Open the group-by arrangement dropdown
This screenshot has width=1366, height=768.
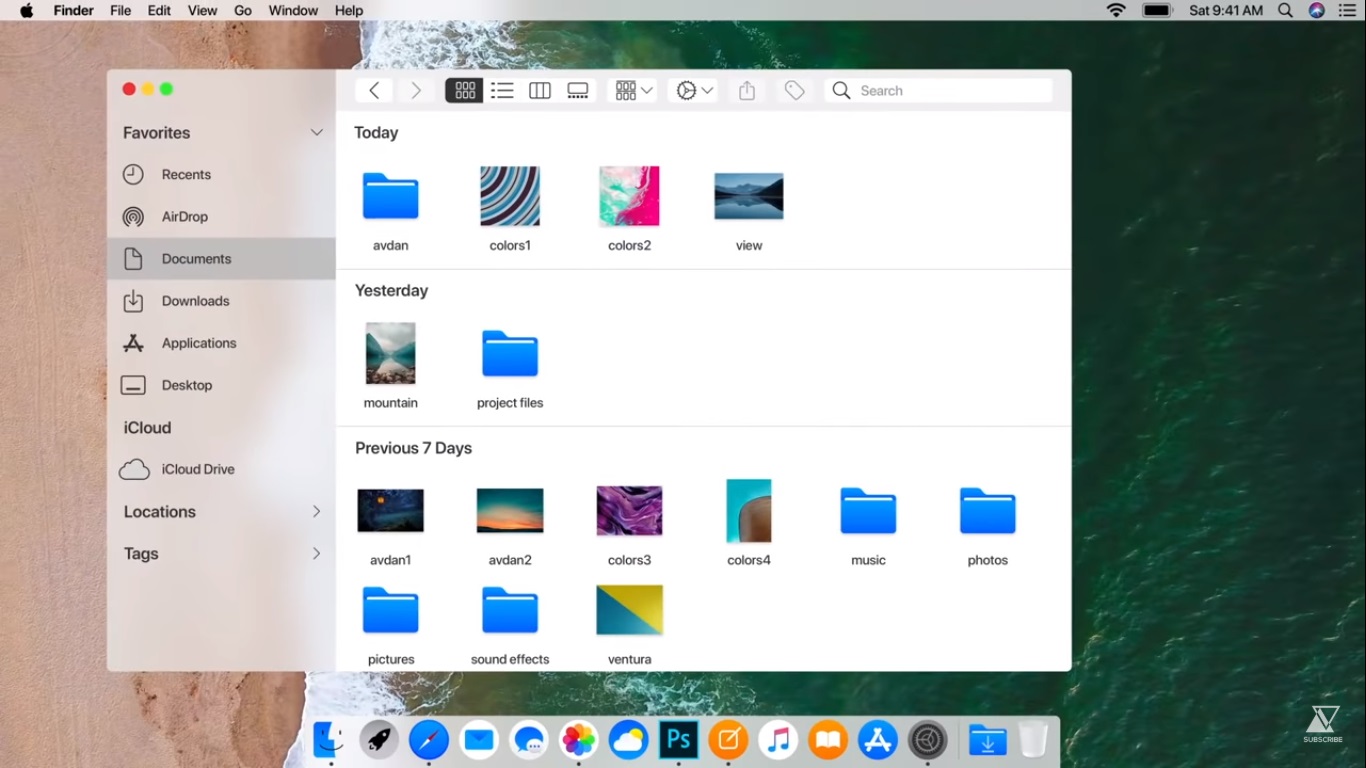[x=633, y=91]
